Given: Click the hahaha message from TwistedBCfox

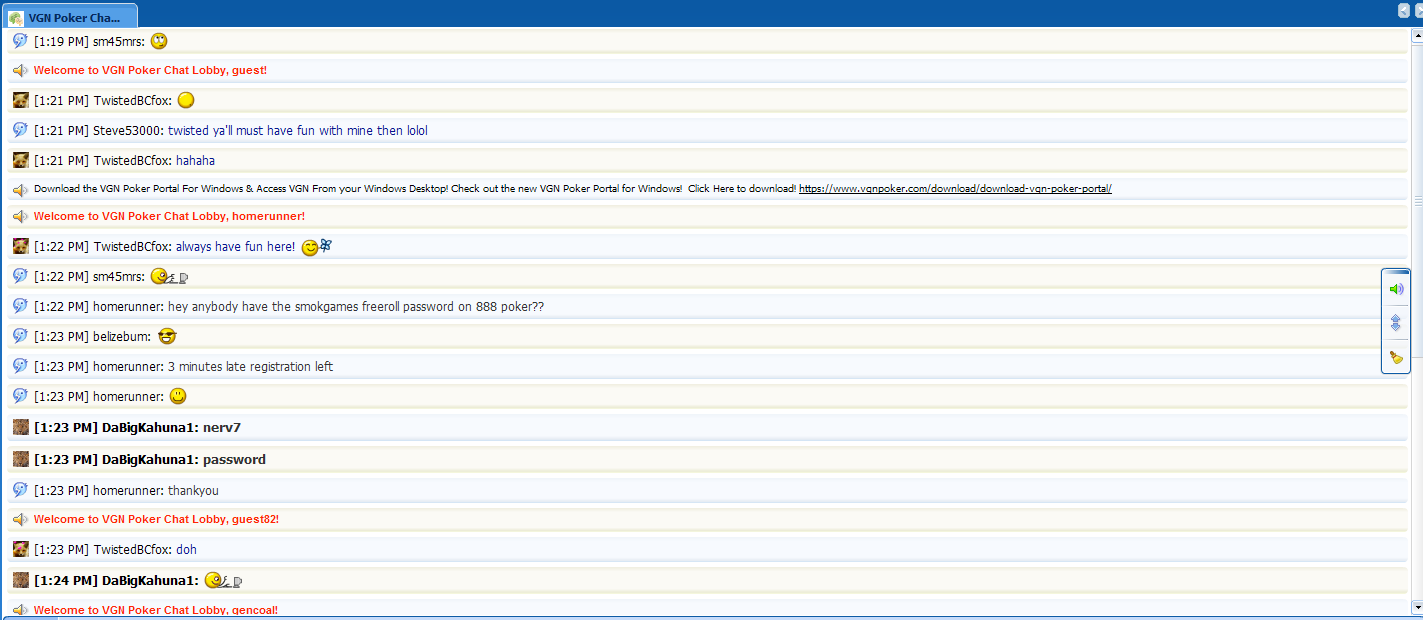Looking at the screenshot, I should tap(195, 161).
